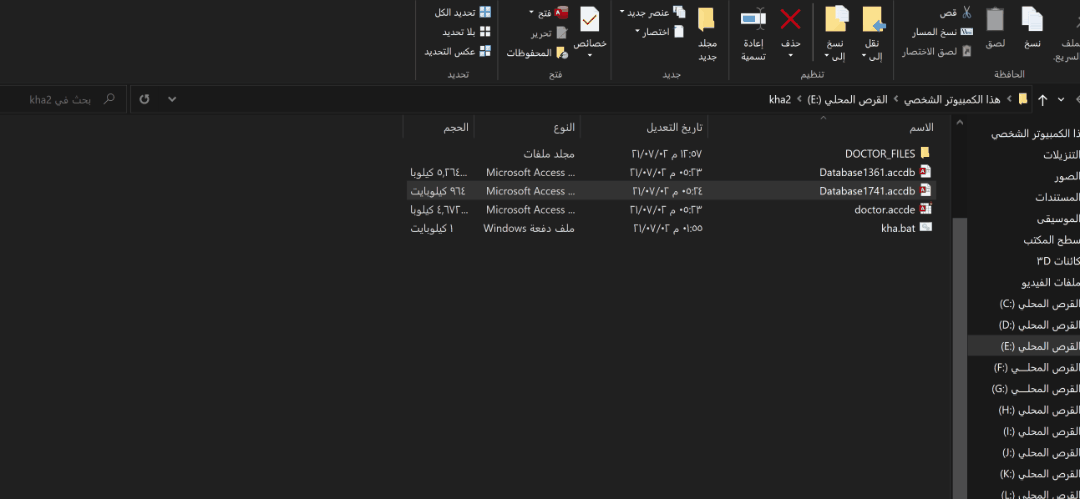This screenshot has height=499, width=1080.
Task: Click the Paste clipboard icon
Action: (995, 19)
